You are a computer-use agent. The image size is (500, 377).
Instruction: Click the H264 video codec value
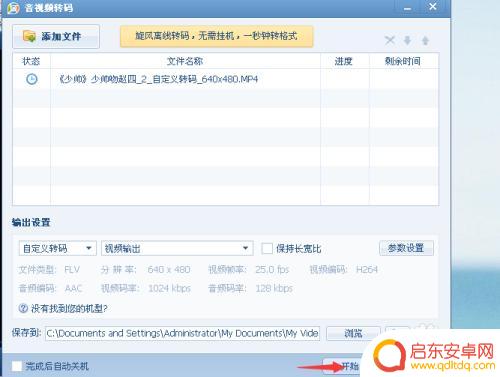367,269
